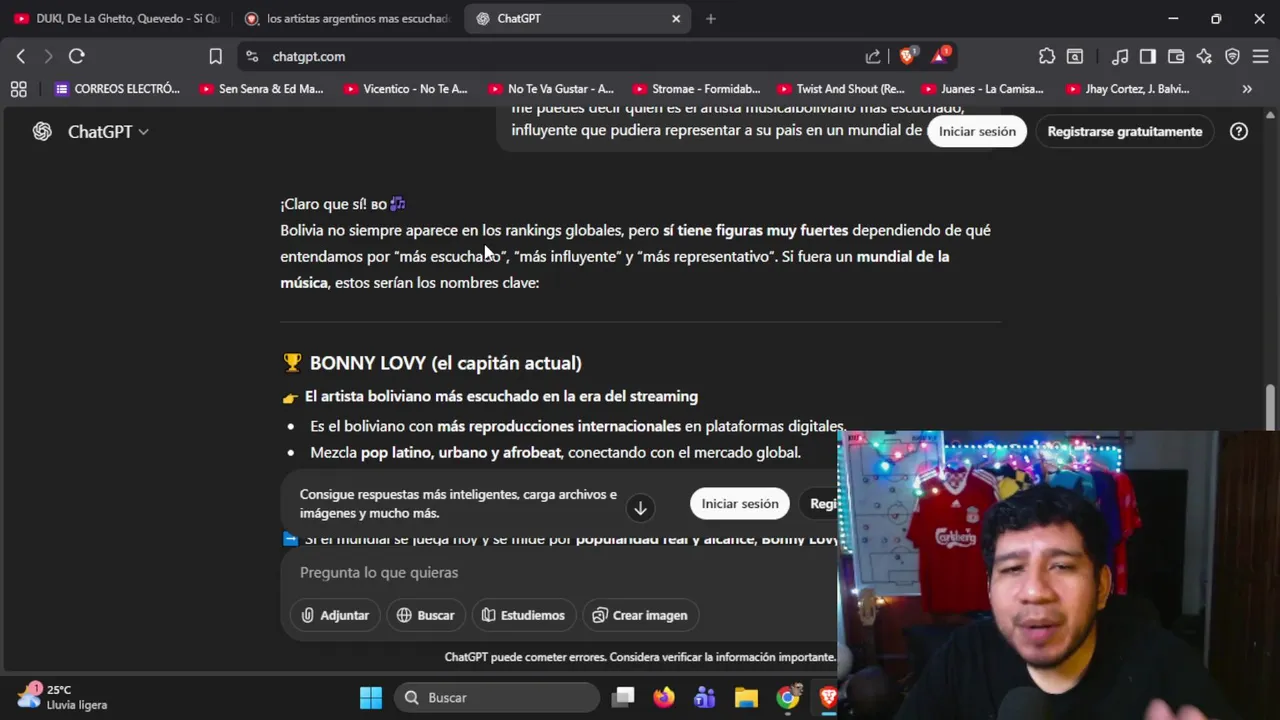Open the apps grid in bookmarks bar
Screen dimensions: 1280x720
click(18, 89)
